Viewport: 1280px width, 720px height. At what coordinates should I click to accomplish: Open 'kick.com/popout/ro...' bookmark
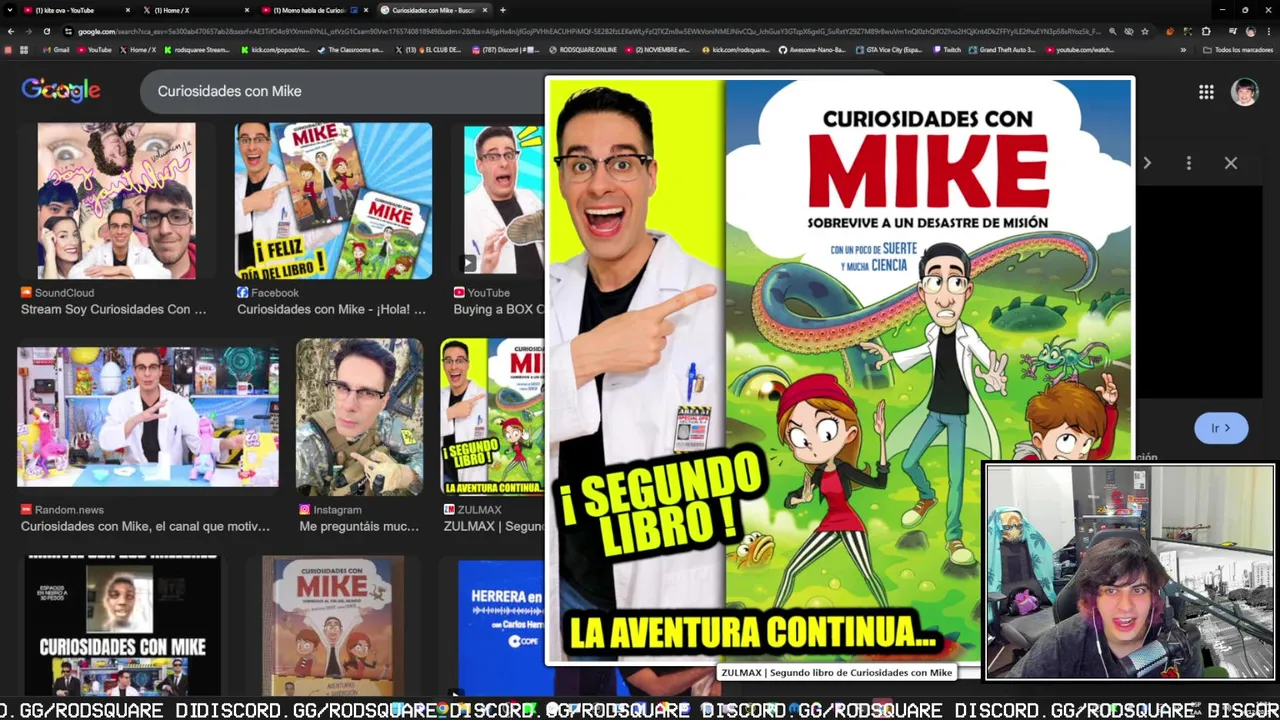point(275,50)
